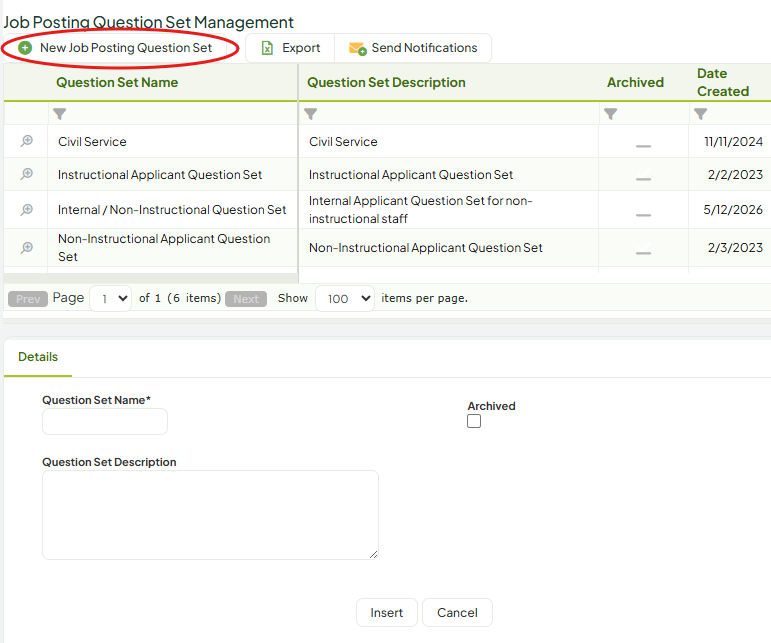Click magnifier icon for Non-Instructional Applicant row
Viewport: 771px width, 643px height.
point(27,248)
